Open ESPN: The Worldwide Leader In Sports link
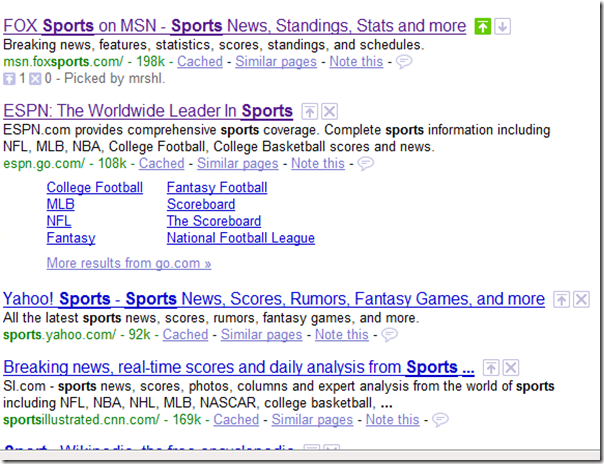The height and width of the screenshot is (464, 604). [x=148, y=111]
